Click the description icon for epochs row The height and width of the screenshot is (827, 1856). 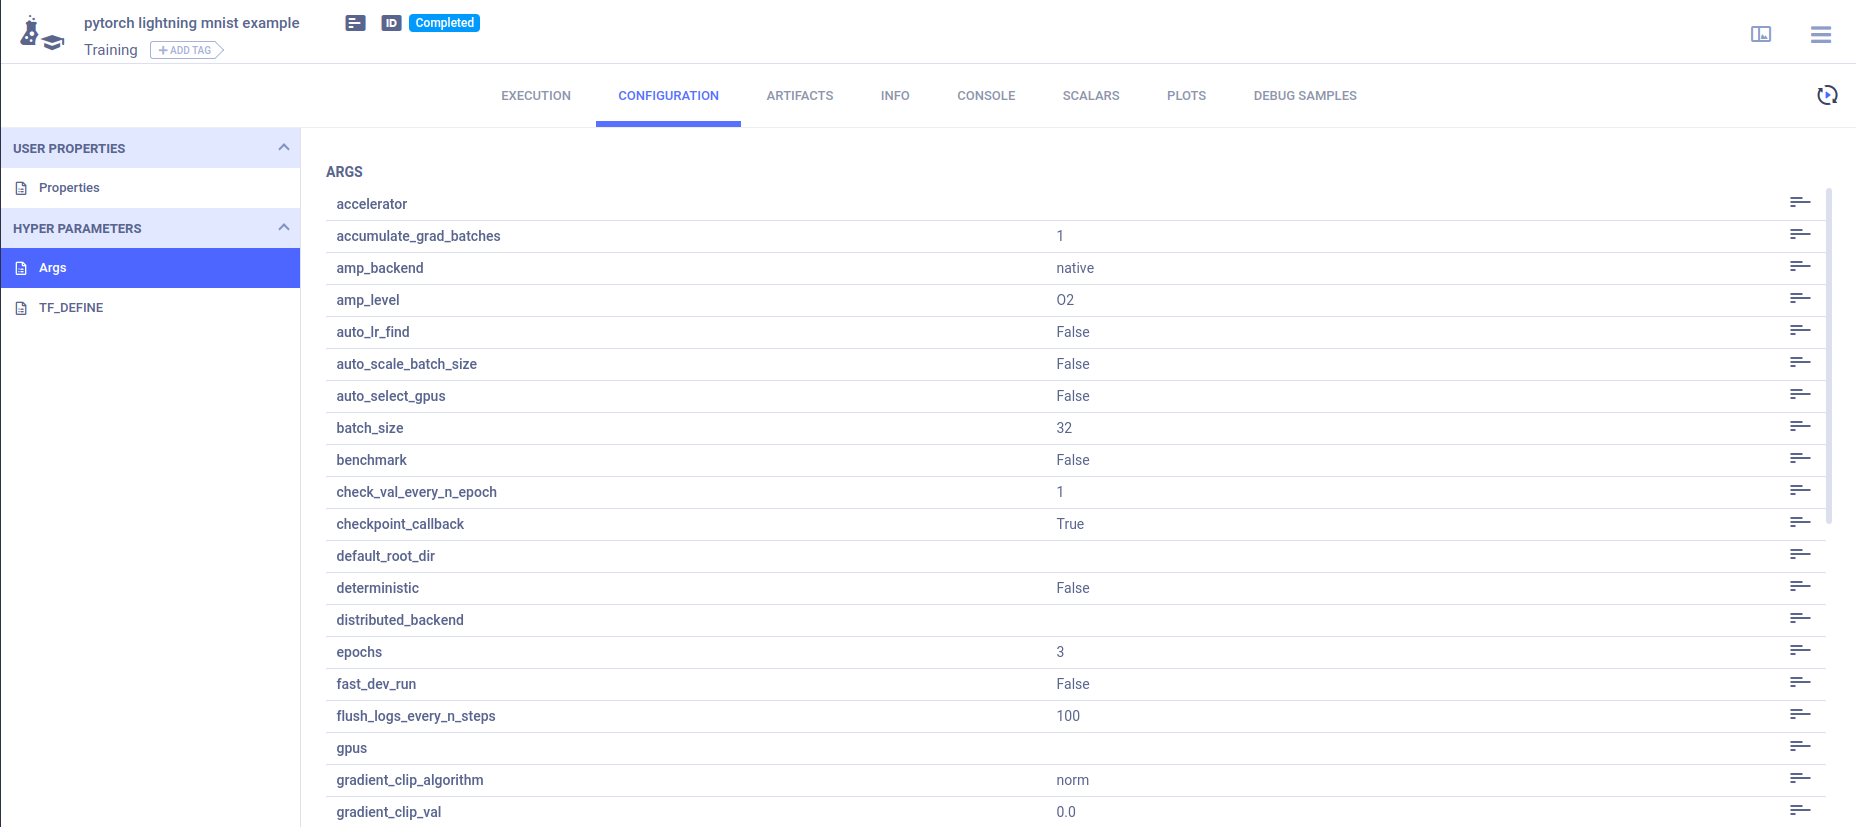click(1799, 651)
